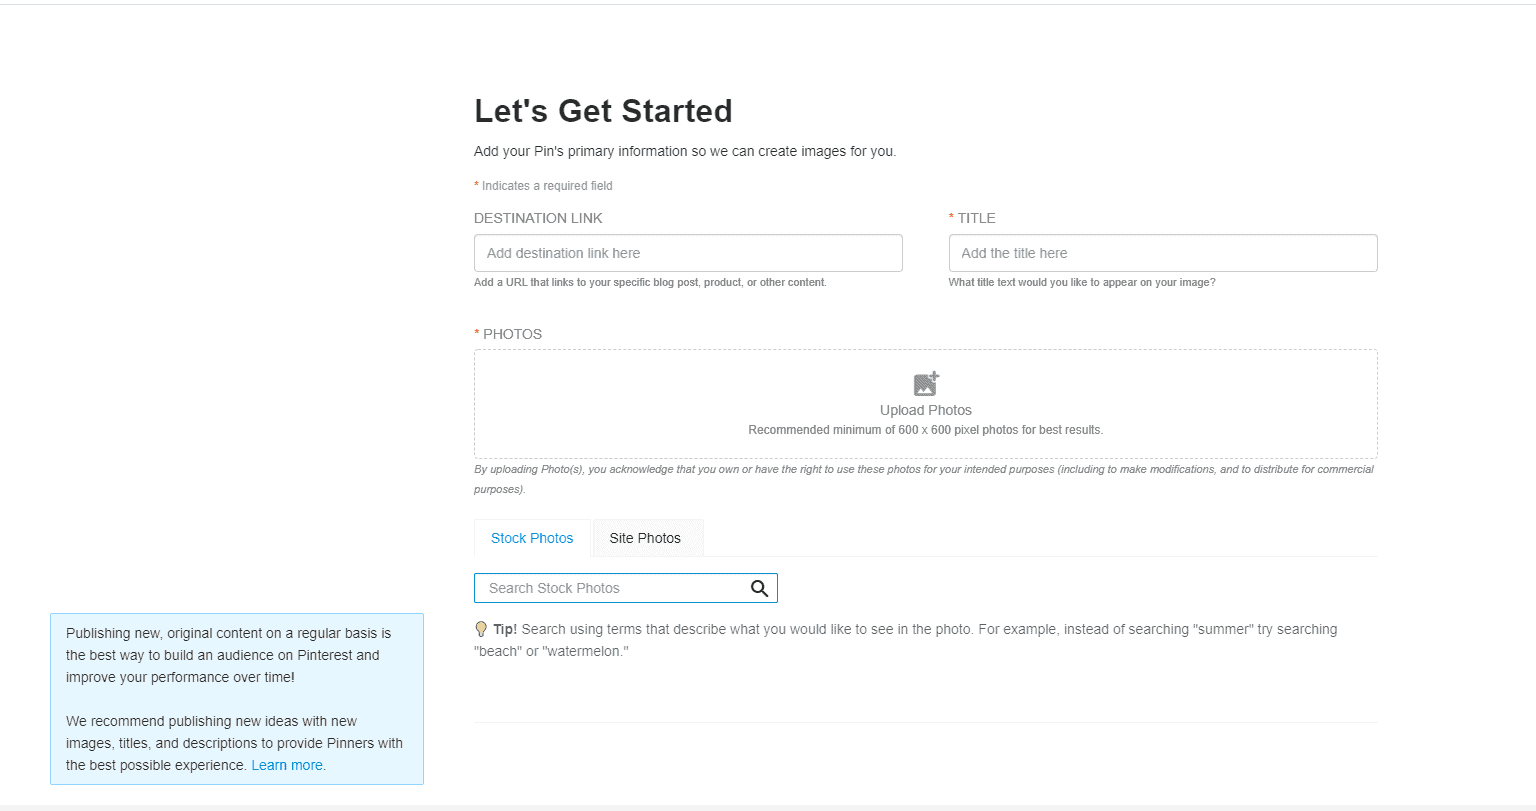Click the DESTINATION LINK field label
Screen dimensions: 1536x811
click(x=538, y=218)
